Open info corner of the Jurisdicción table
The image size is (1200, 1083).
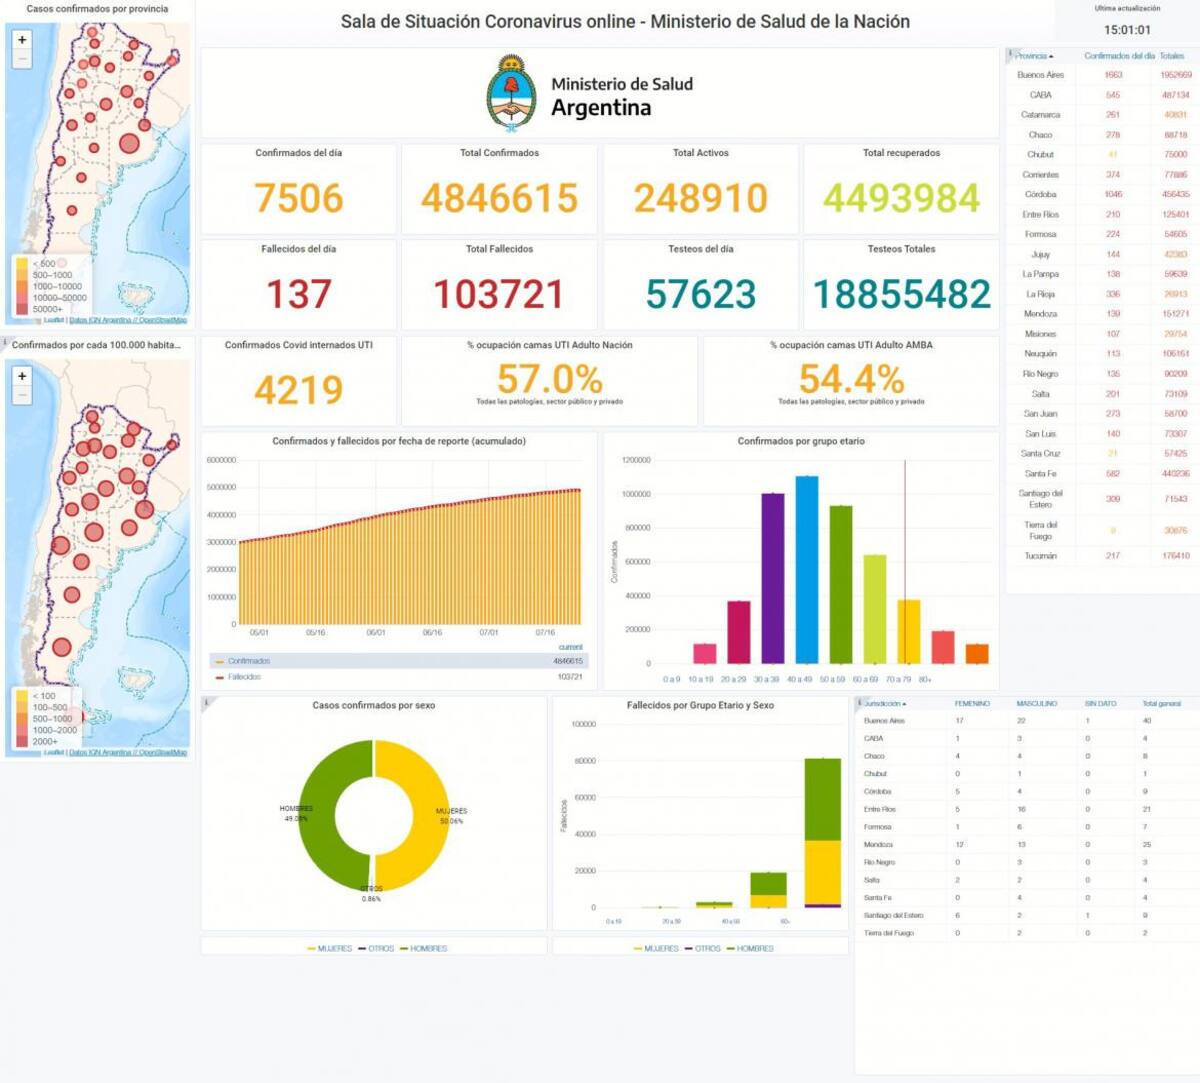point(859,702)
